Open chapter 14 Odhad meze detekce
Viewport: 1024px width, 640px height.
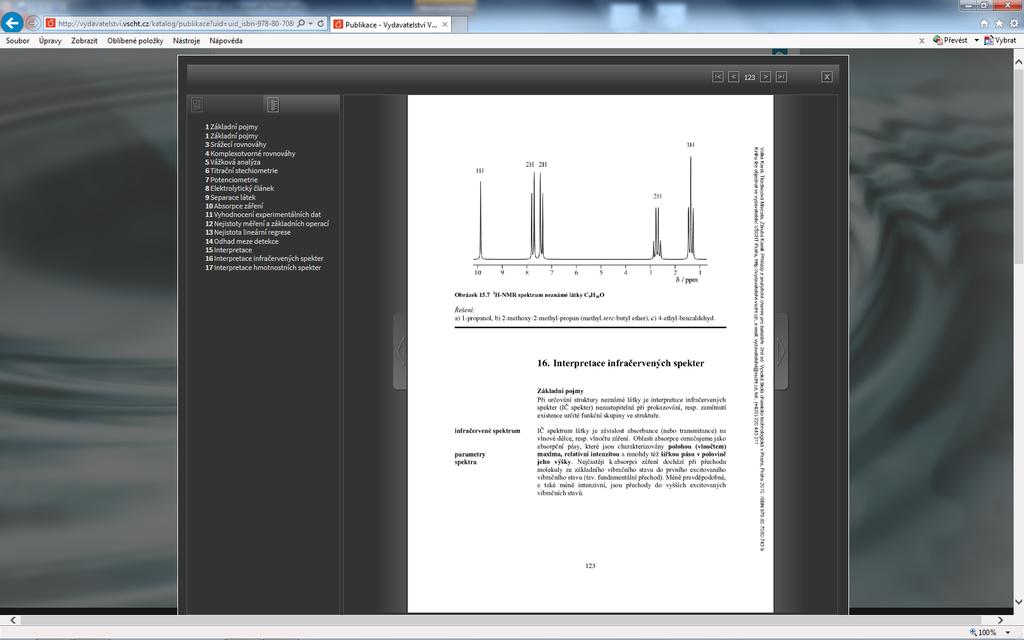242,241
